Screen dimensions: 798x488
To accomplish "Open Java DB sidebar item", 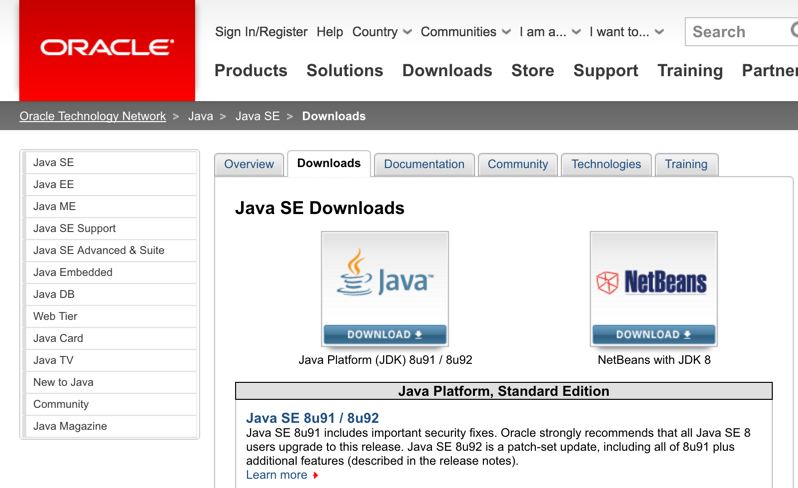I will [110, 294].
